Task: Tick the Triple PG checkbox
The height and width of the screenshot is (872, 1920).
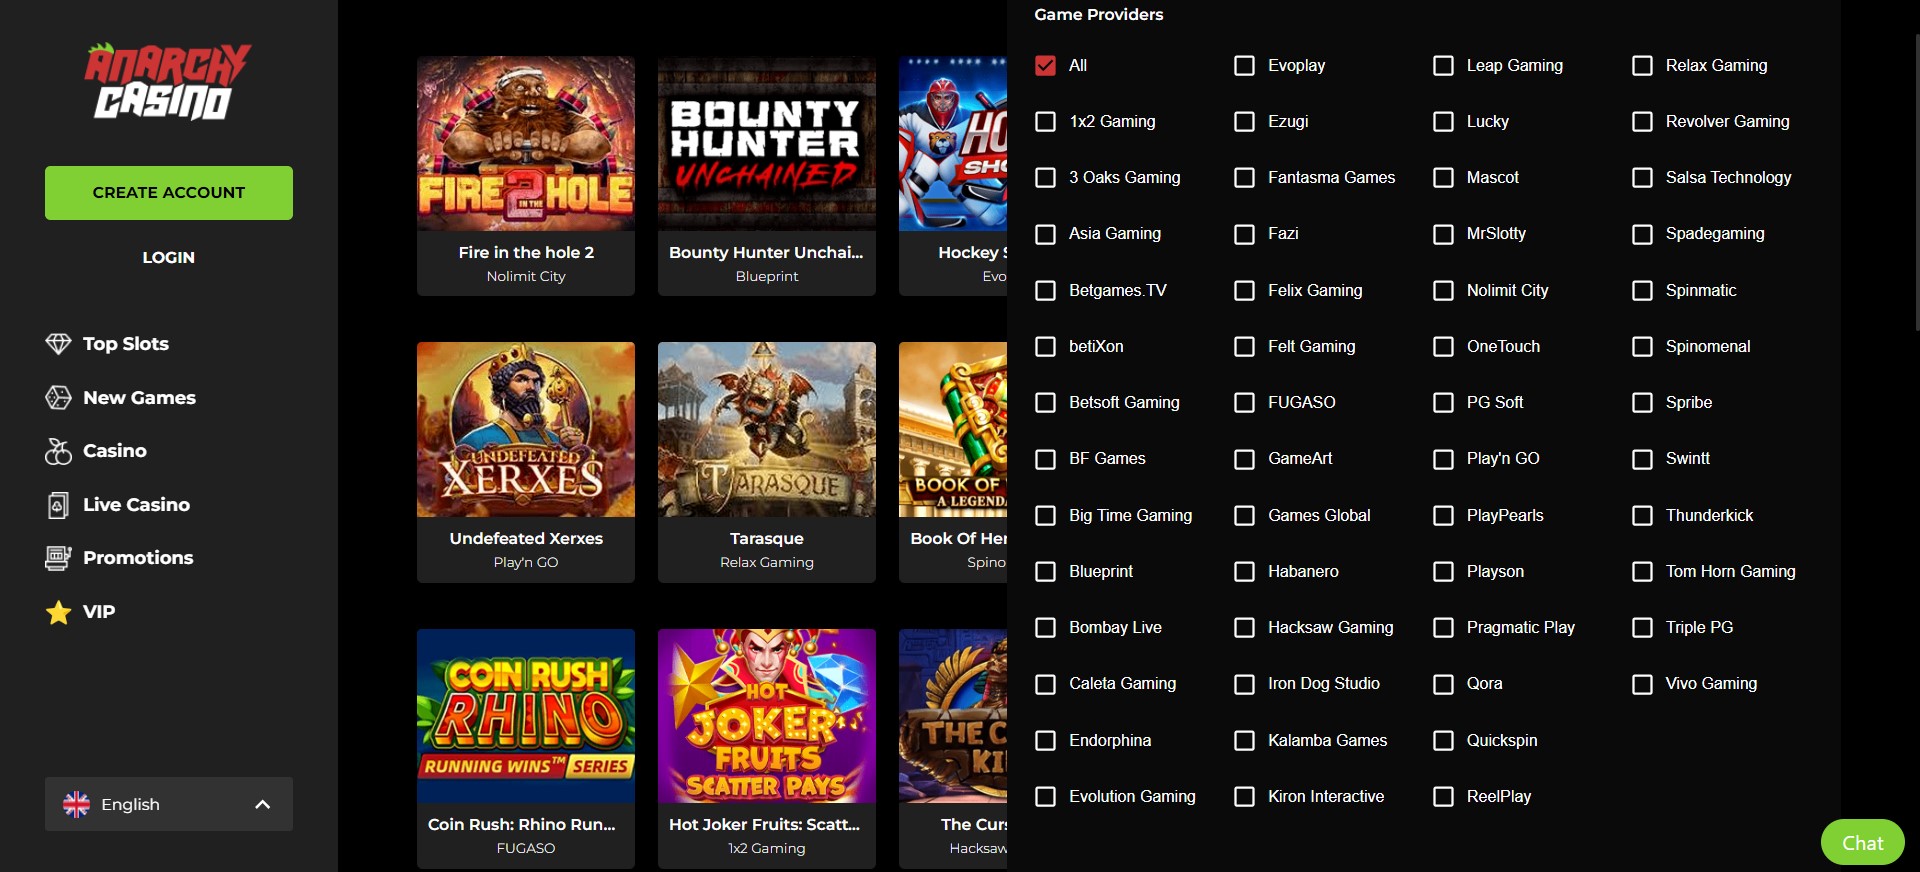Action: click(x=1643, y=627)
